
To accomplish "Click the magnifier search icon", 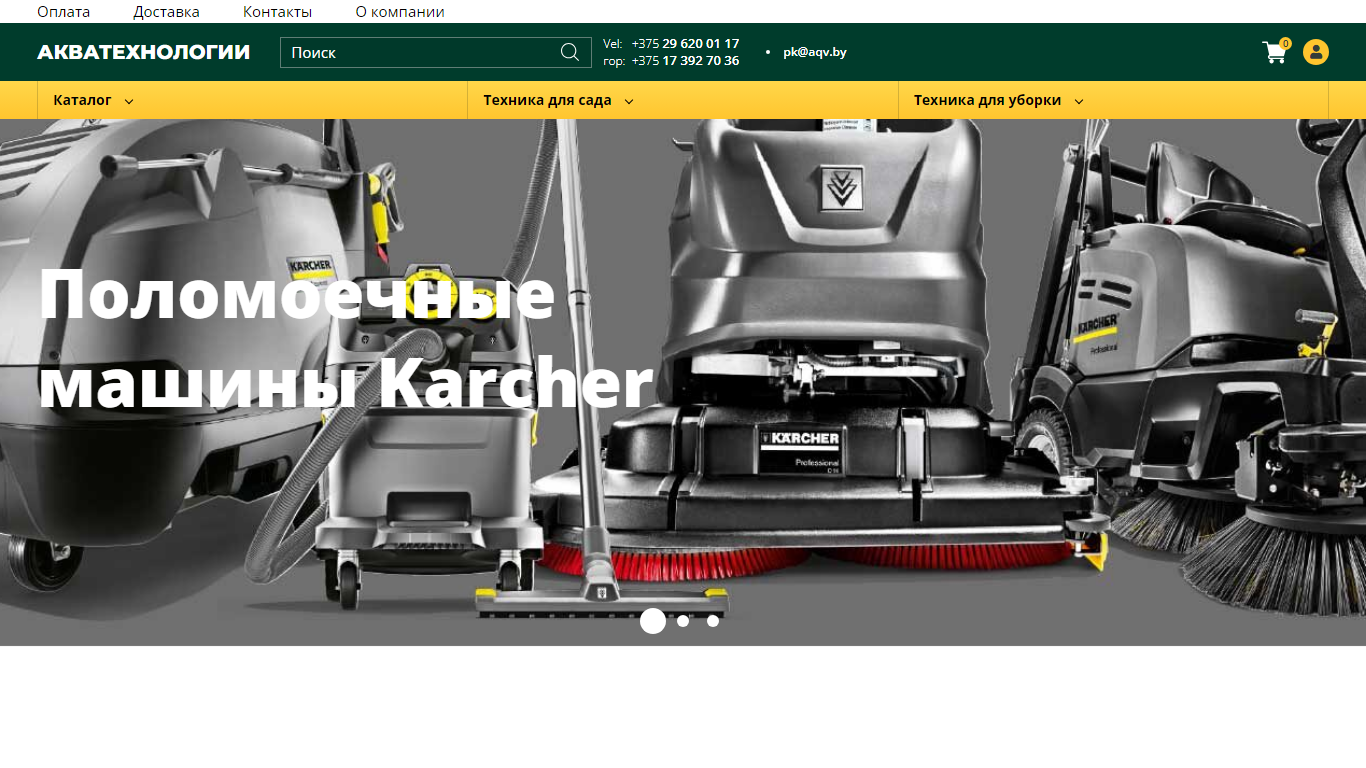I will (570, 52).
